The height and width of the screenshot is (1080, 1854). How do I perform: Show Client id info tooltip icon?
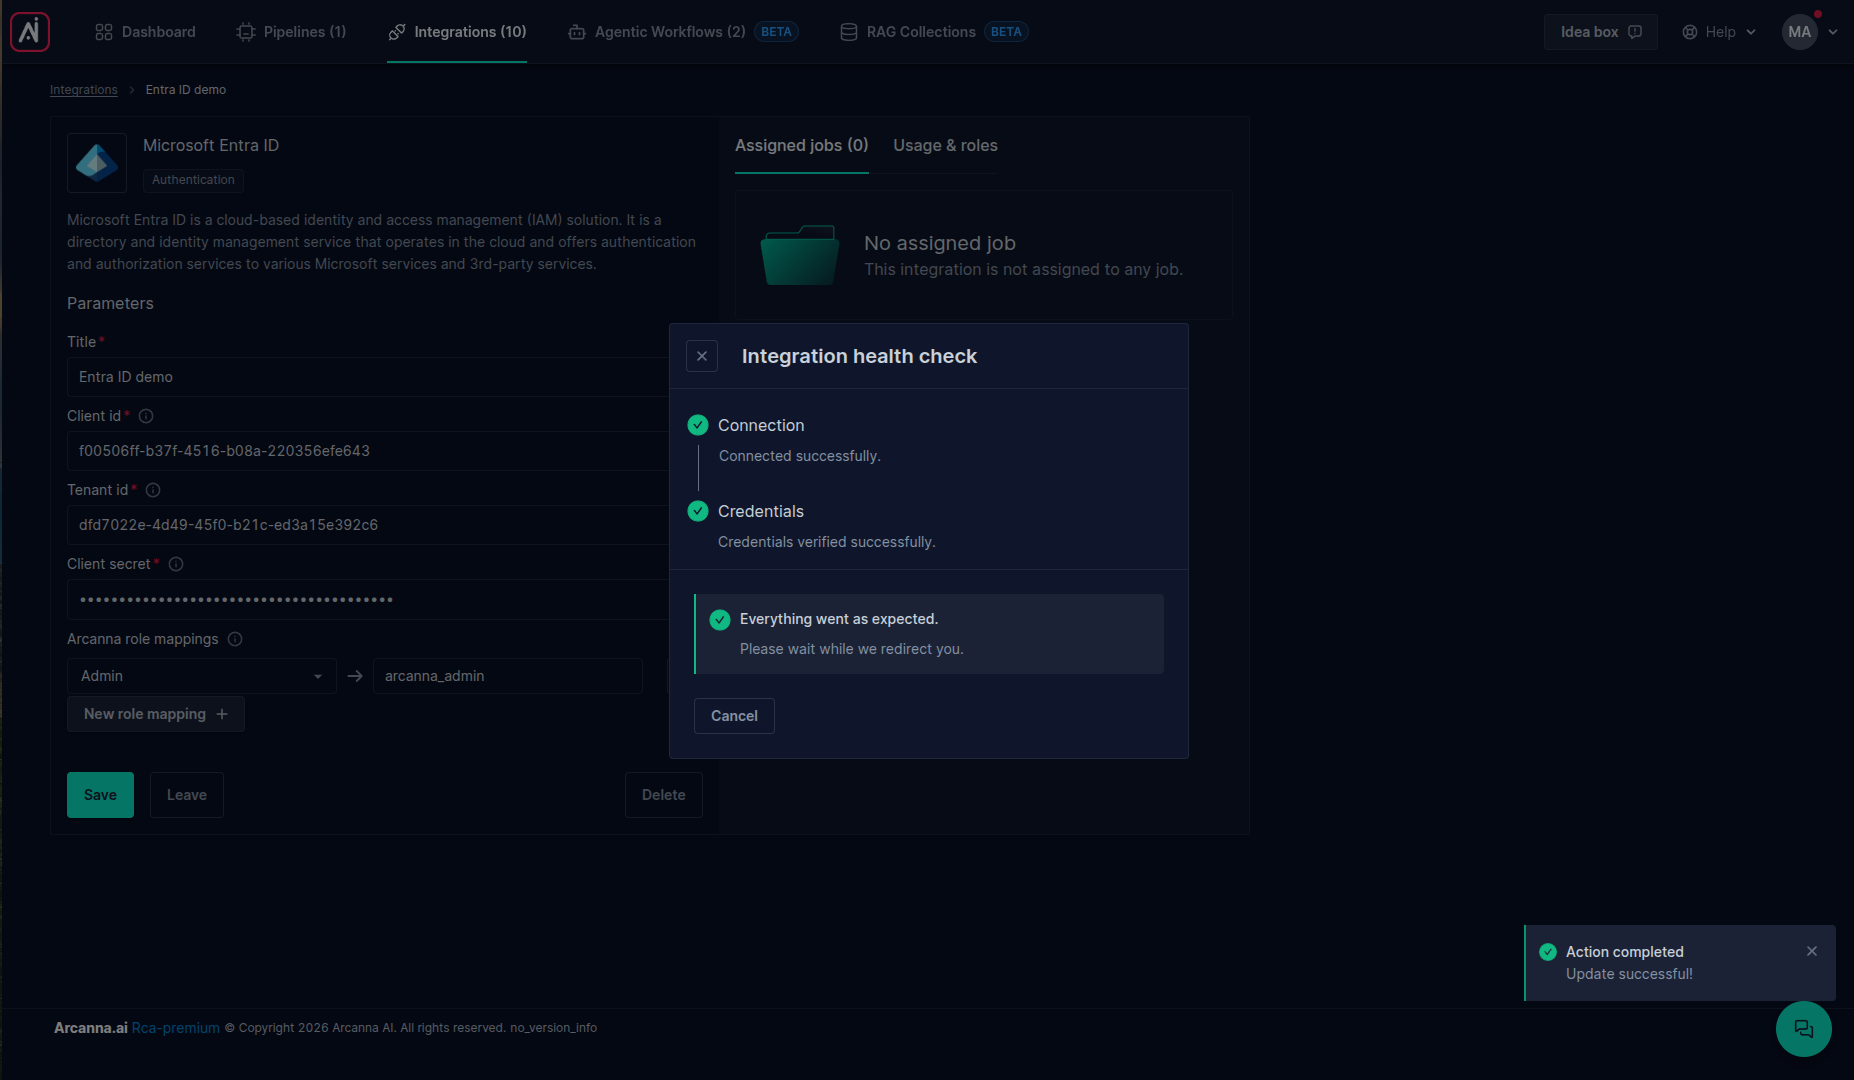146,416
